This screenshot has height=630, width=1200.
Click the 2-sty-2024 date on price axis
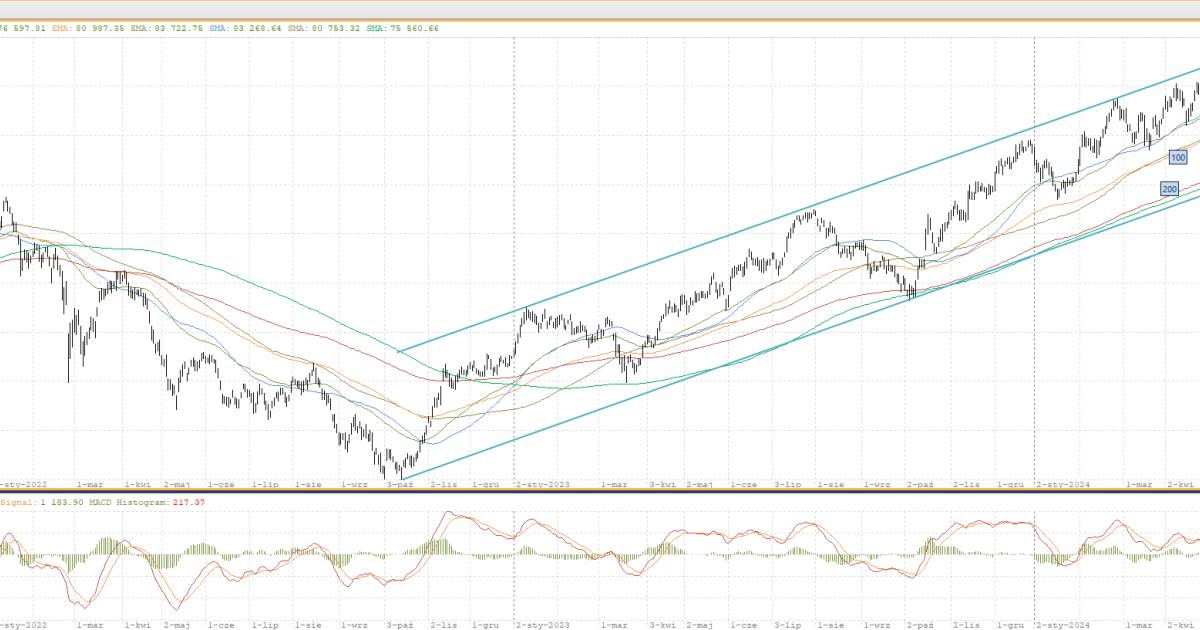[x=1064, y=484]
